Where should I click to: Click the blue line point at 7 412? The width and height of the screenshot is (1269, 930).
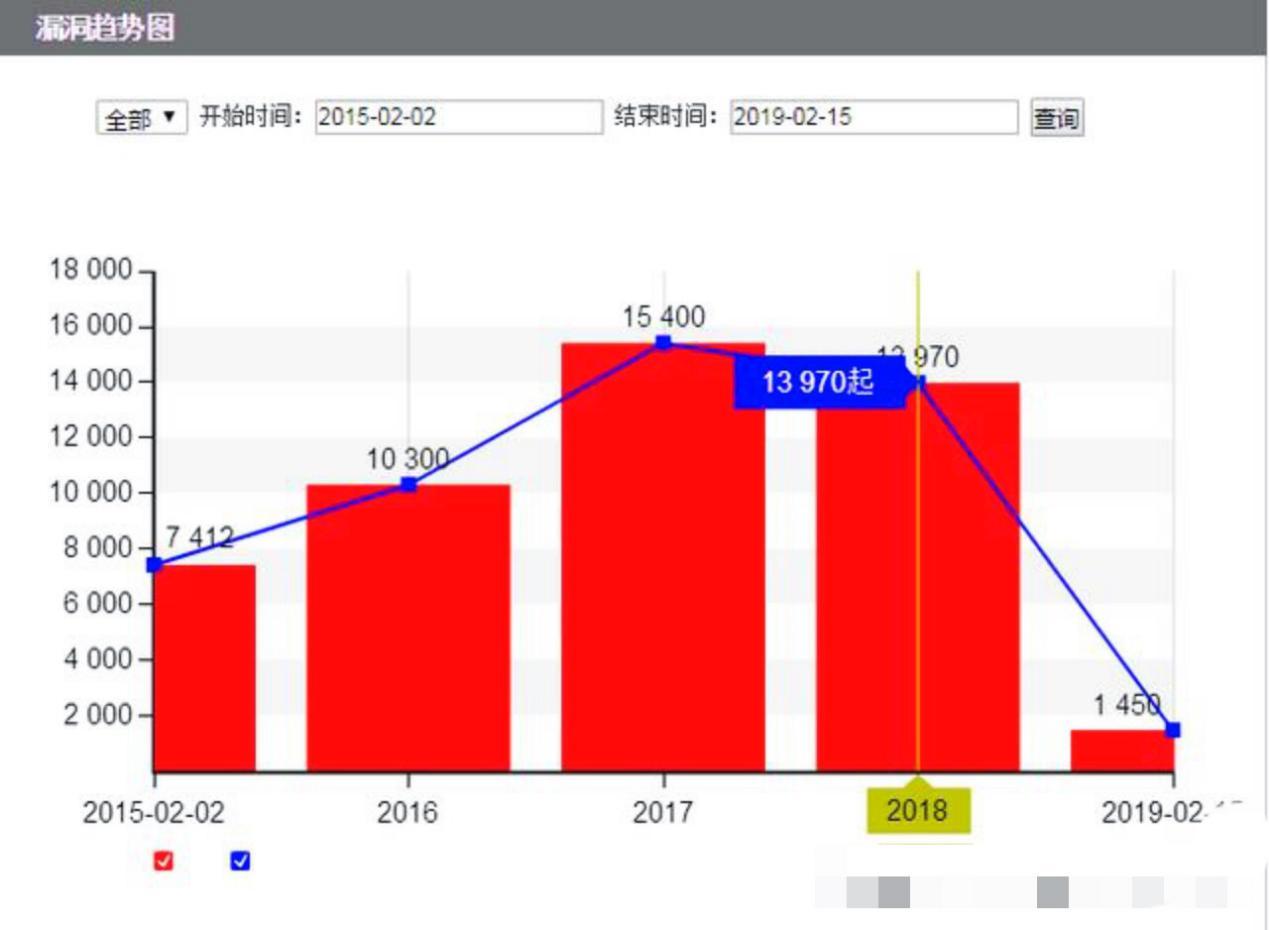(x=154, y=565)
